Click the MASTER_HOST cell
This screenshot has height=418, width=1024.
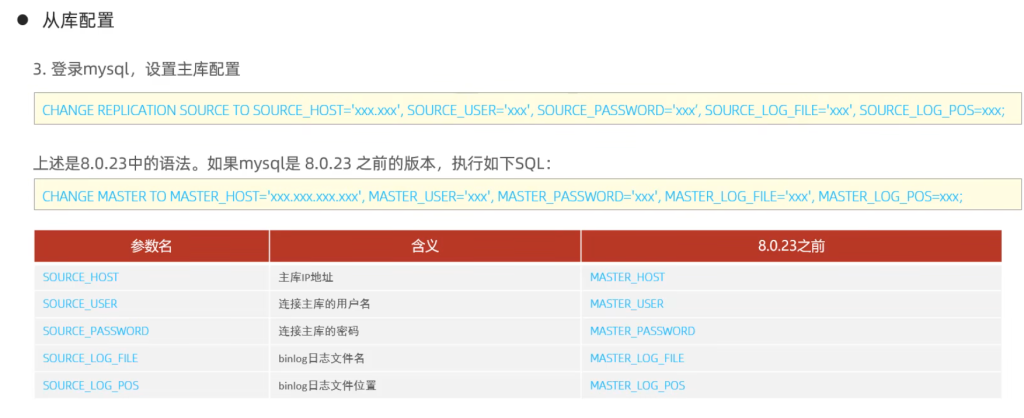(x=627, y=277)
